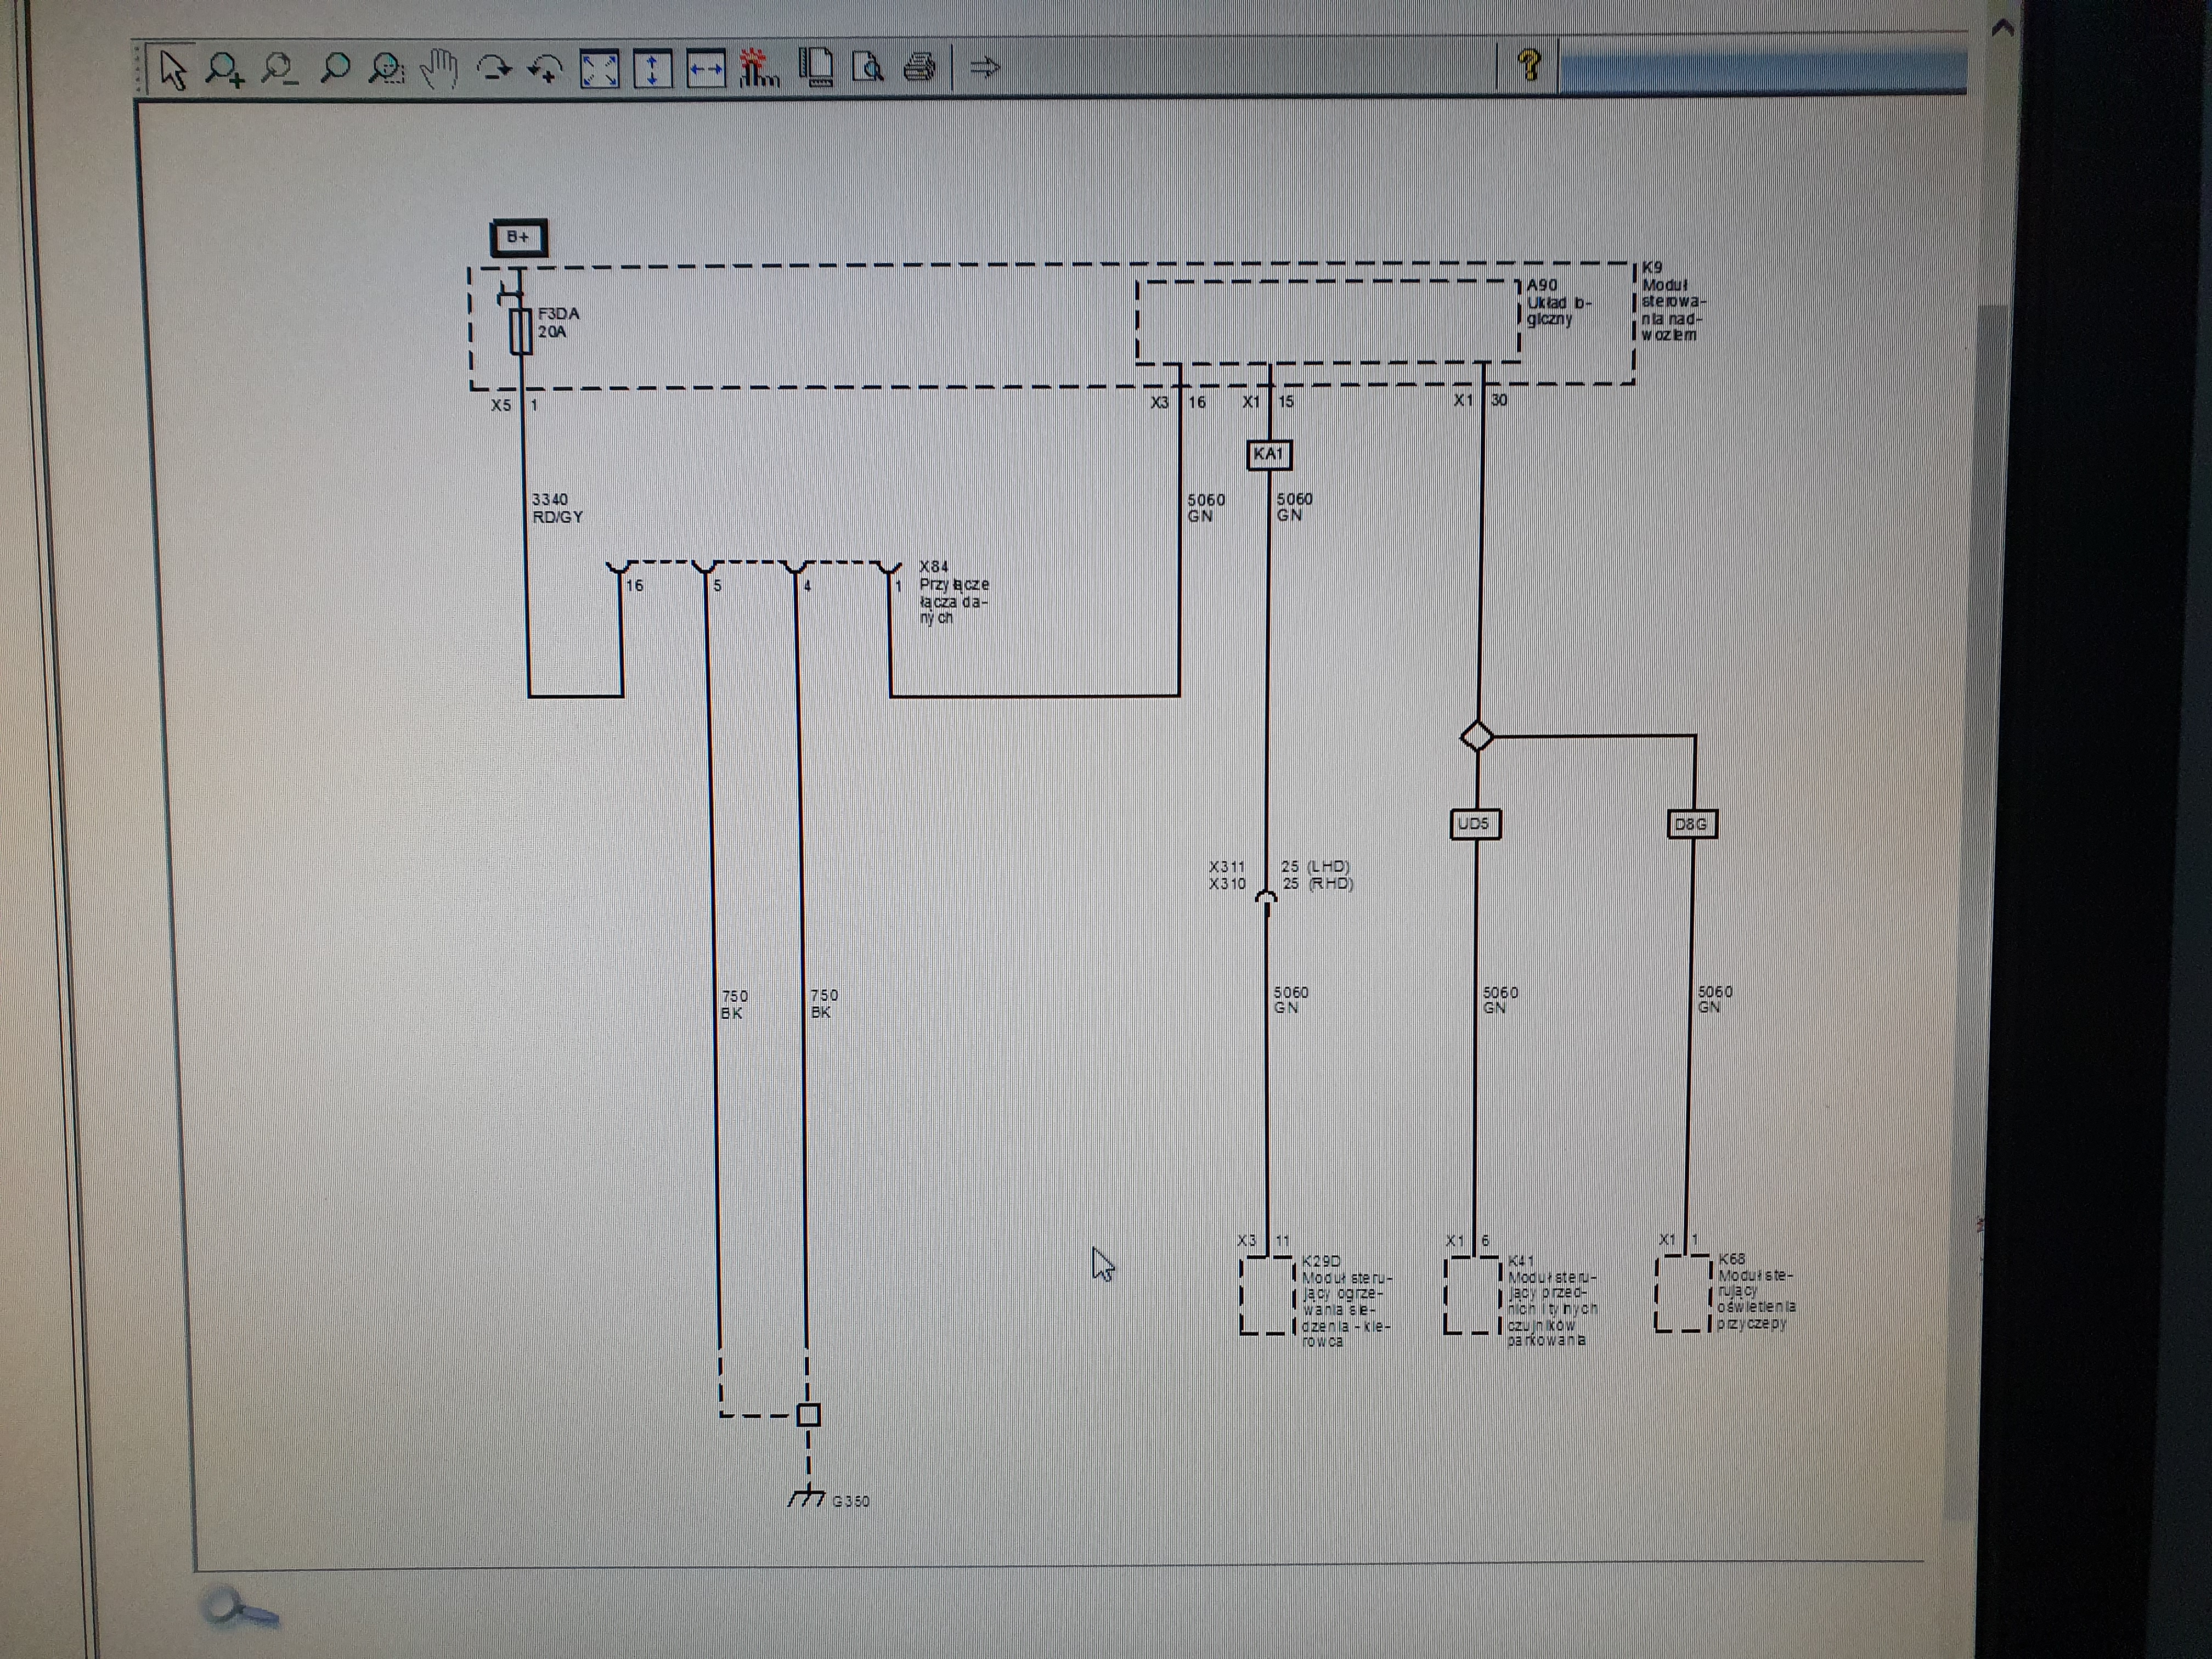2212x1659 pixels.
Task: Click the forward arrow toolbar button
Action: [x=985, y=68]
